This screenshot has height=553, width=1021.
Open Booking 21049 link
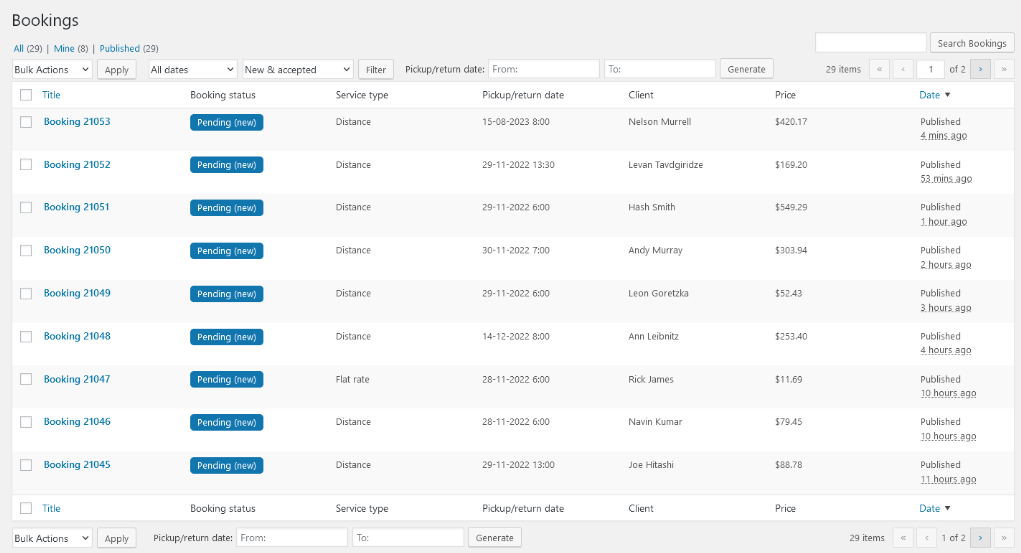point(77,292)
